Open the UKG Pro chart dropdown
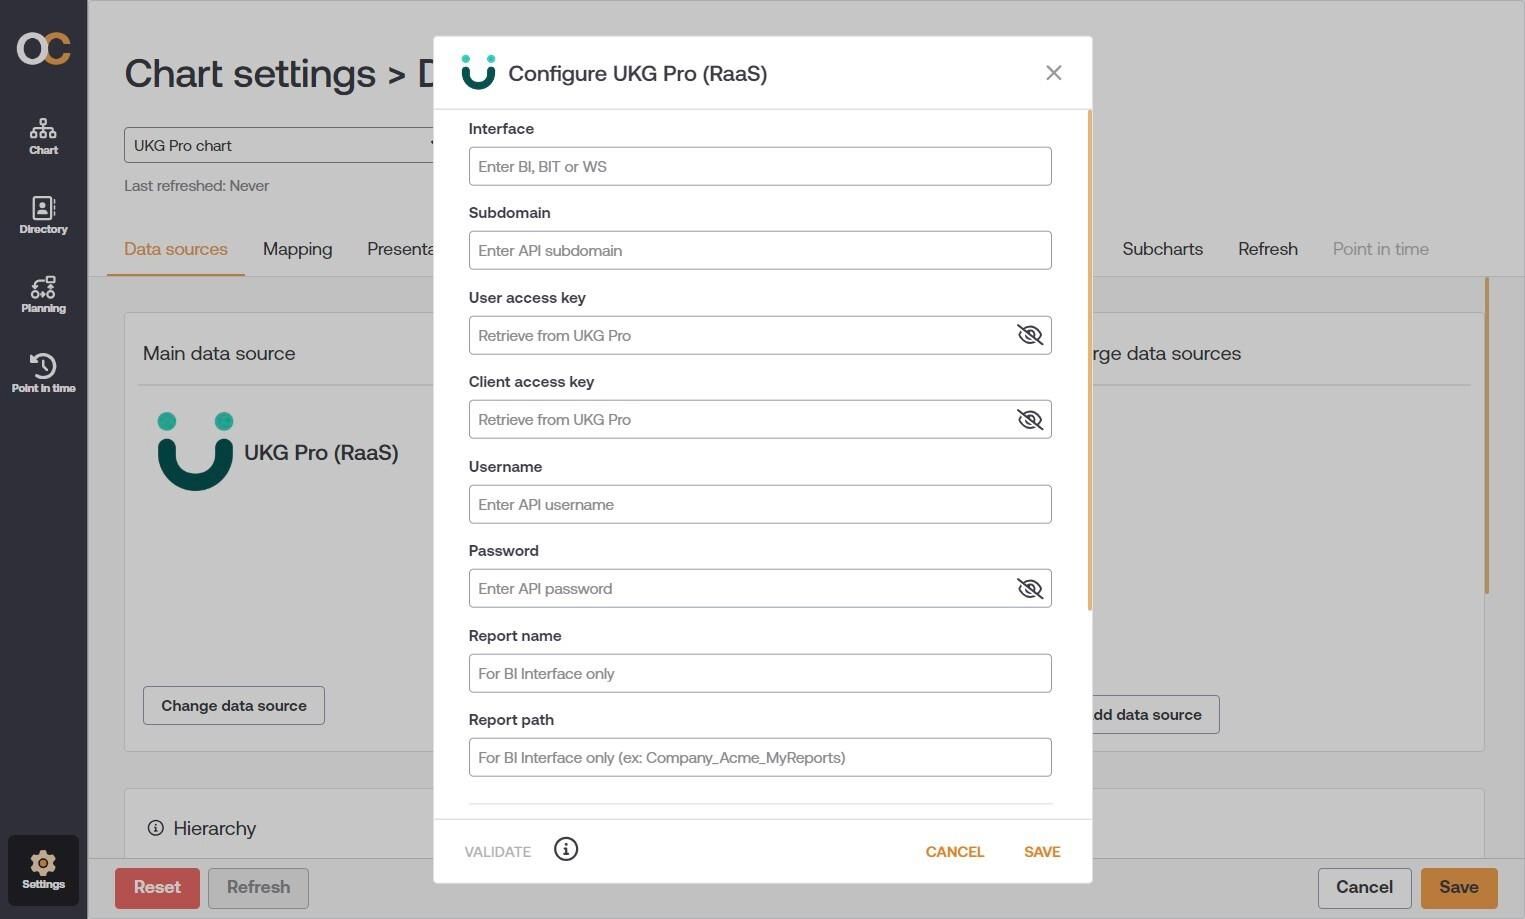This screenshot has height=919, width=1525. tap(280, 145)
